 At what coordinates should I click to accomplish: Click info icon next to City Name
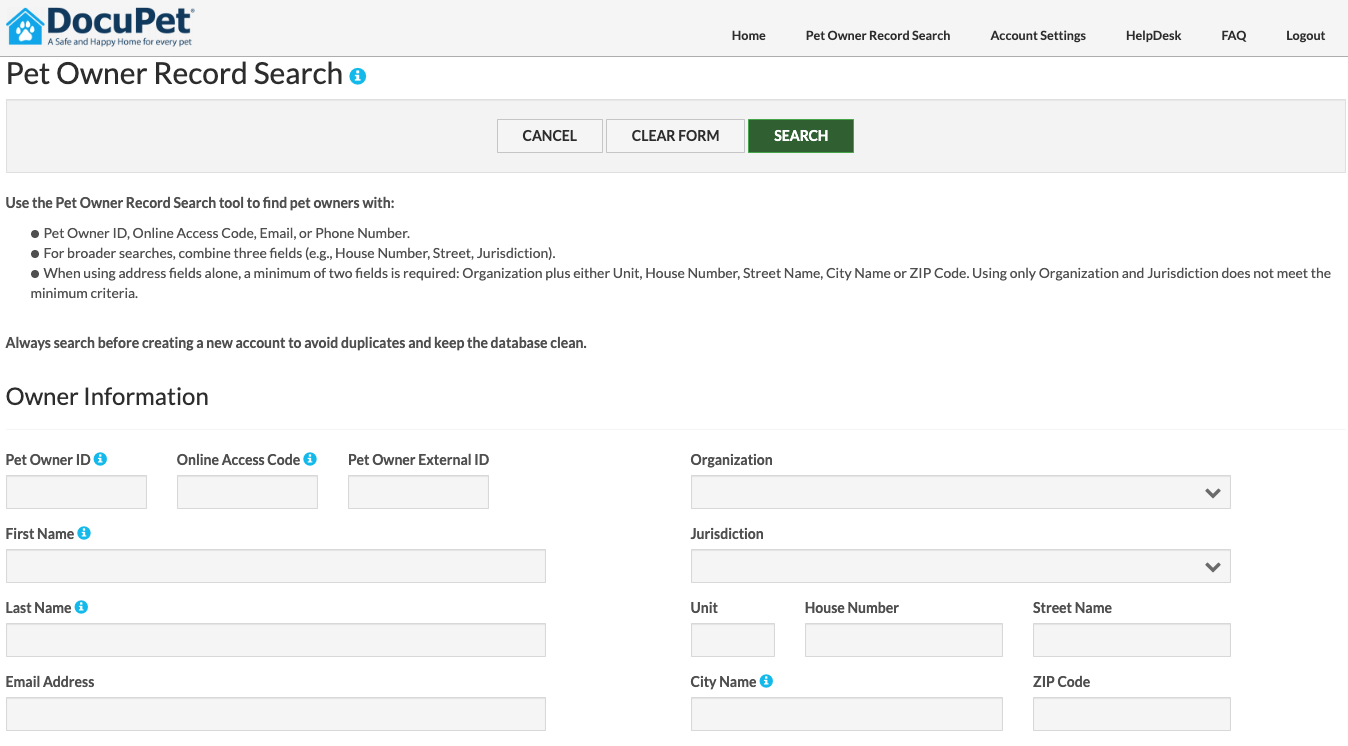pos(766,681)
